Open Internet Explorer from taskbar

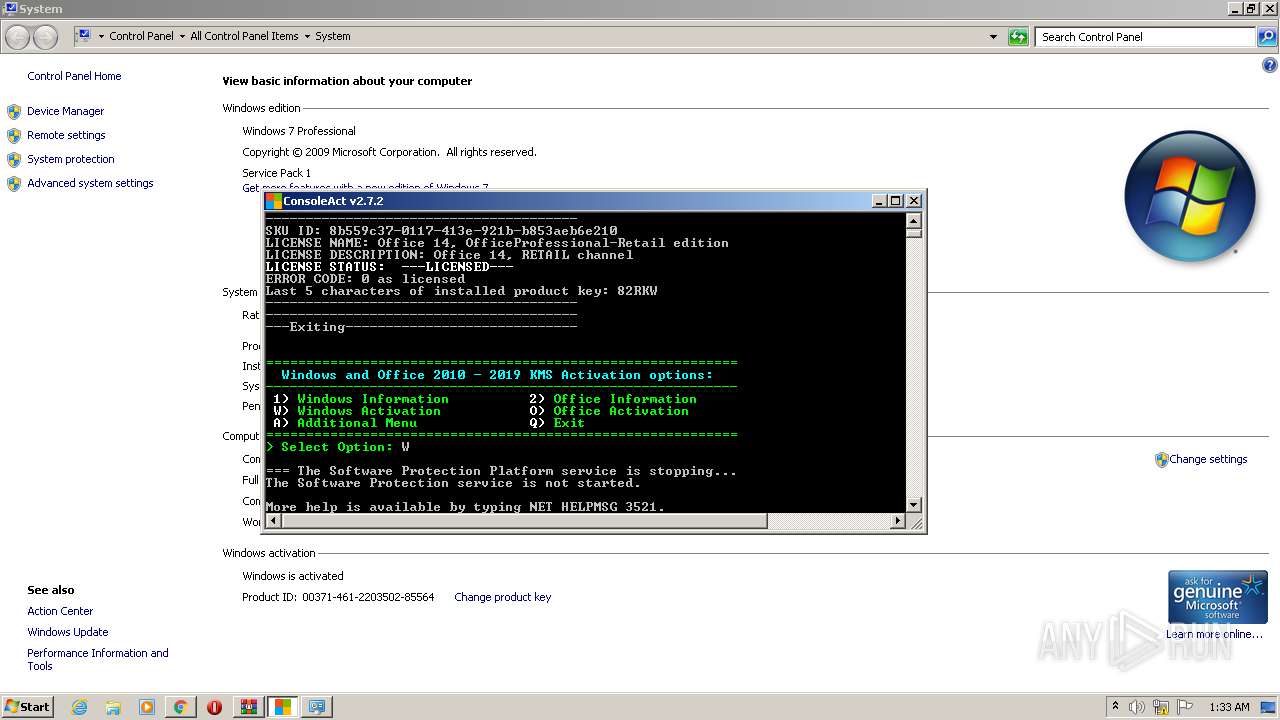(x=80, y=707)
